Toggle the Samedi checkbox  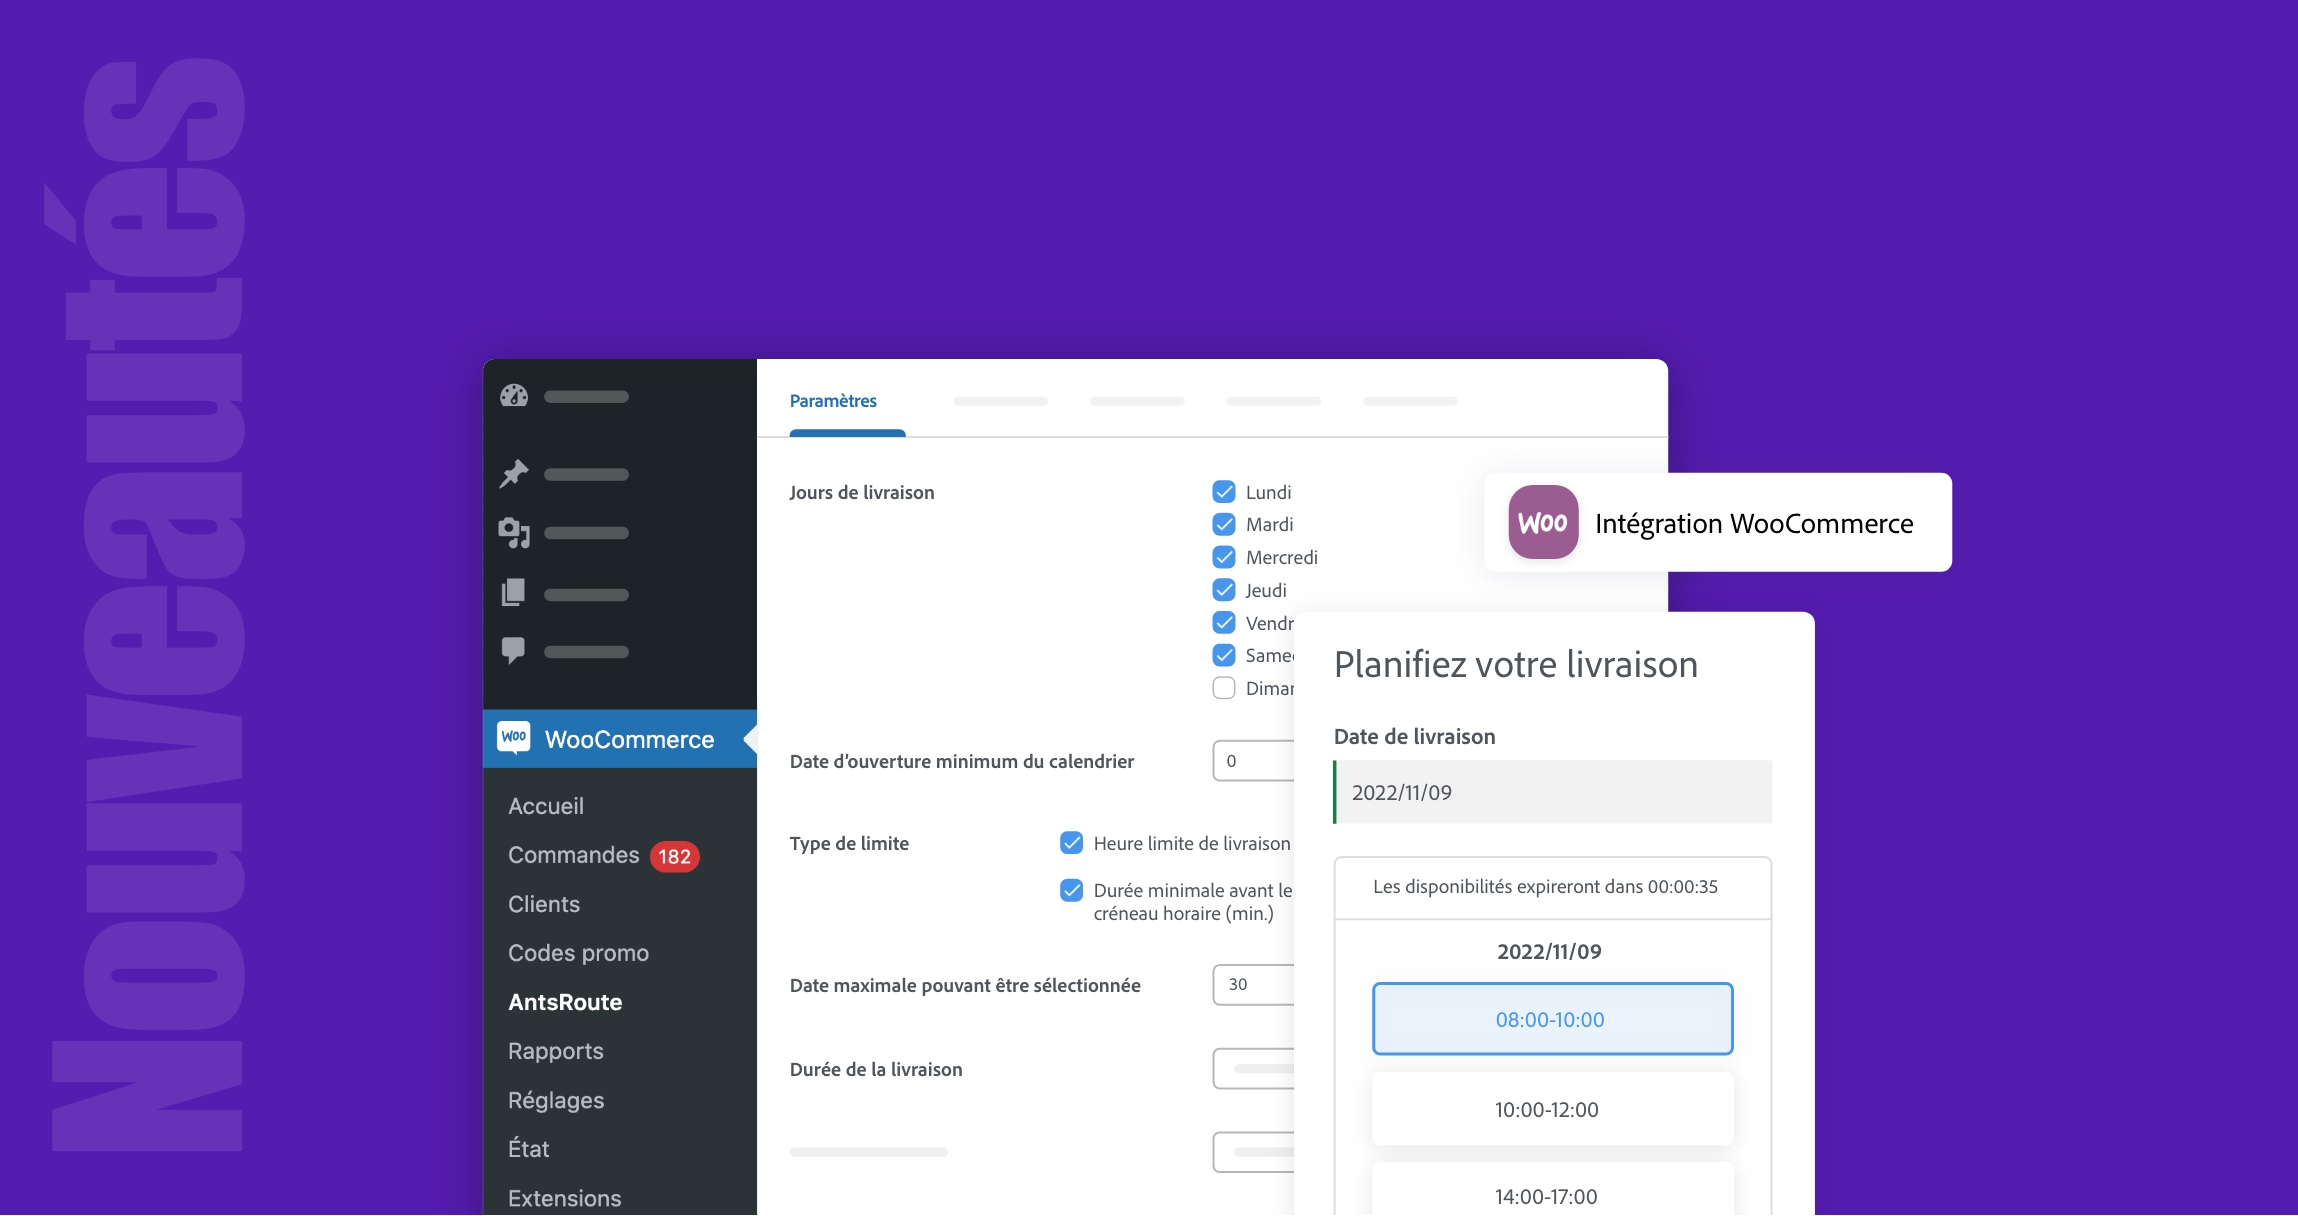click(x=1224, y=655)
